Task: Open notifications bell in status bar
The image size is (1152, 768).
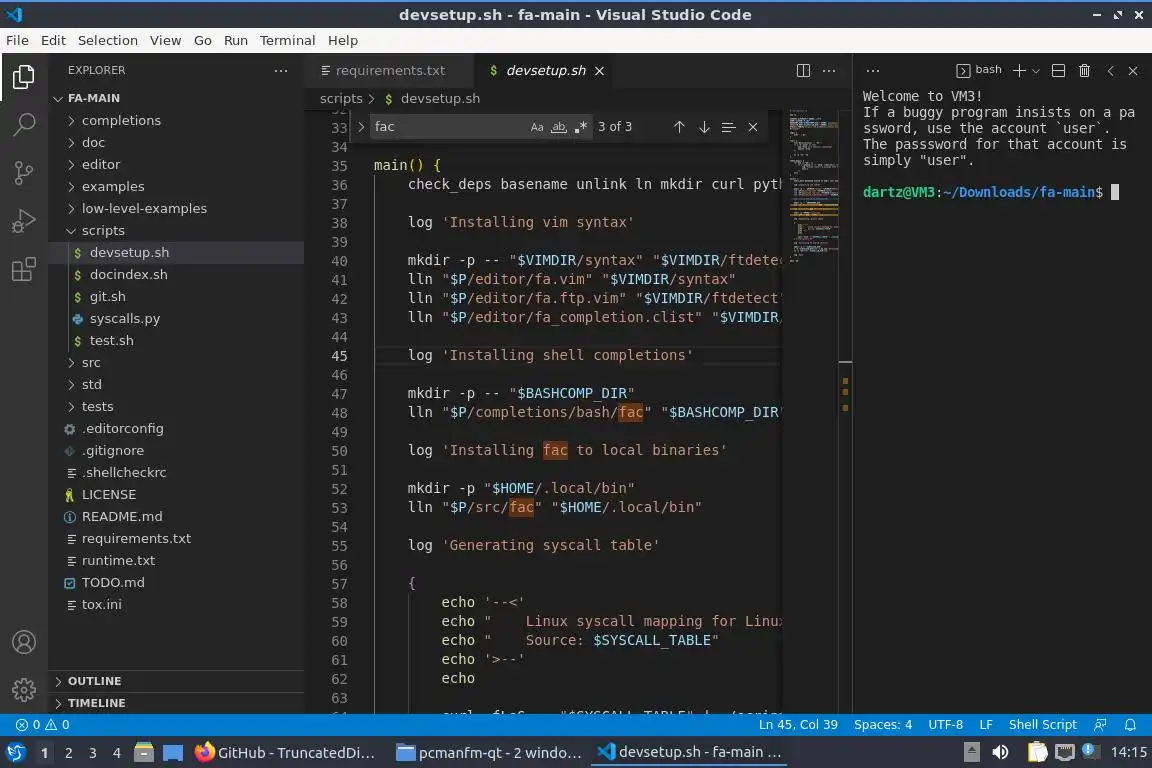Action: [1130, 725]
